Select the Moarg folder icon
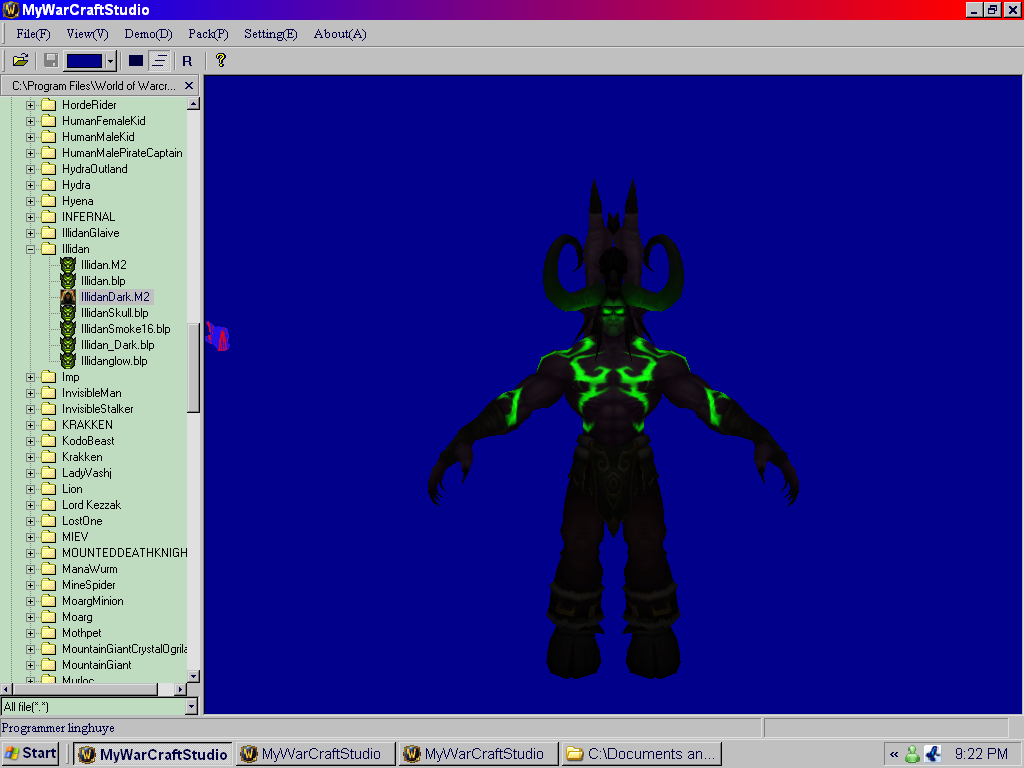The image size is (1024, 768). pyautogui.click(x=48, y=617)
